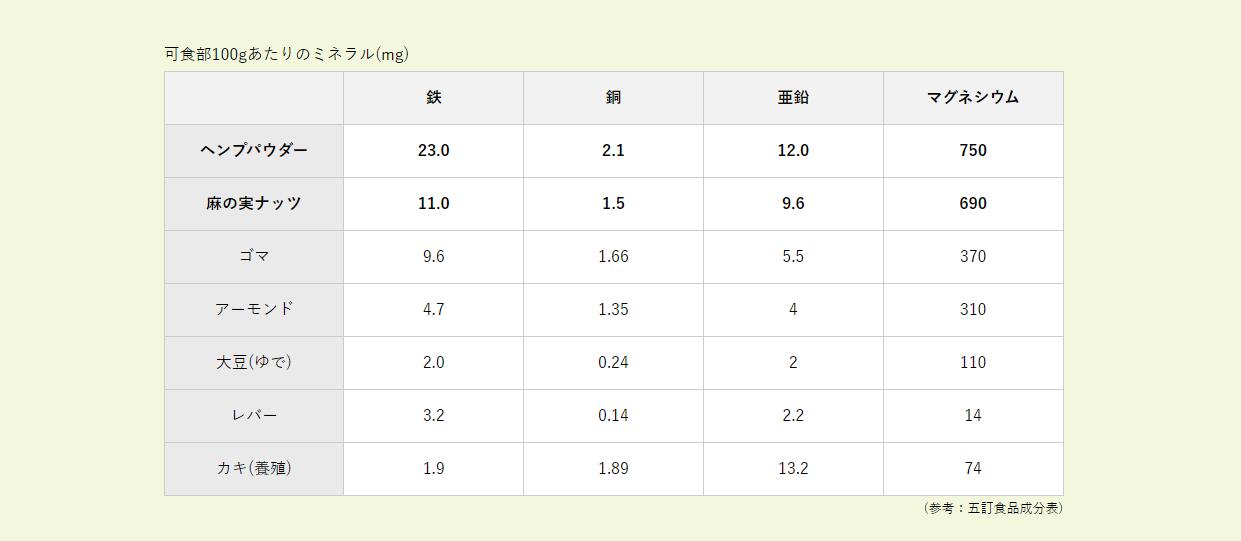Click the マグネシウム column header
The image size is (1241, 541).
pos(972,97)
